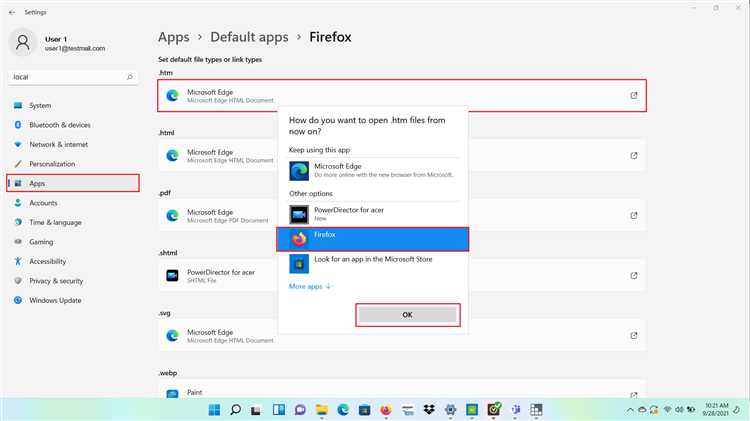The width and height of the screenshot is (750, 421).
Task: Open external link icon on .pdf row
Action: (x=634, y=216)
